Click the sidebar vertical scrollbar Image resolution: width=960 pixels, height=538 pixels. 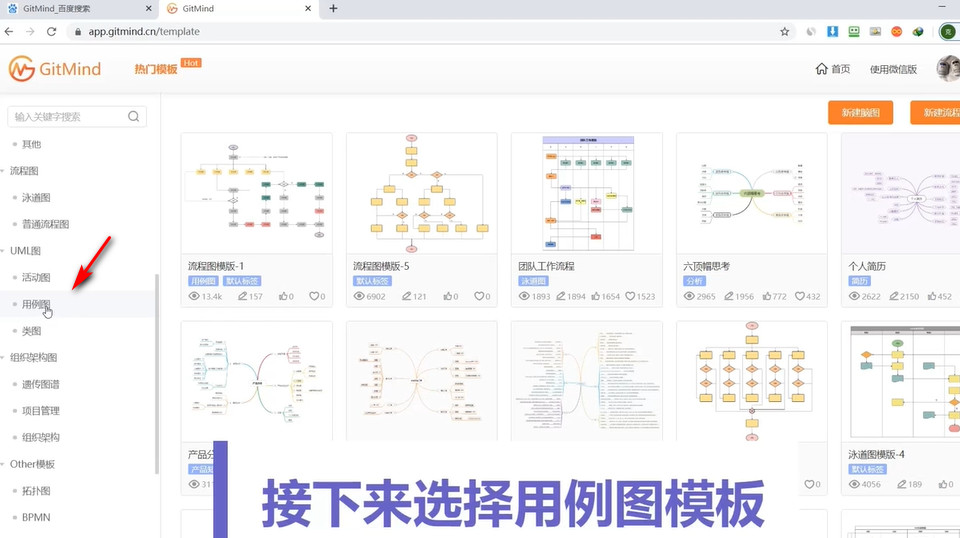point(157,373)
